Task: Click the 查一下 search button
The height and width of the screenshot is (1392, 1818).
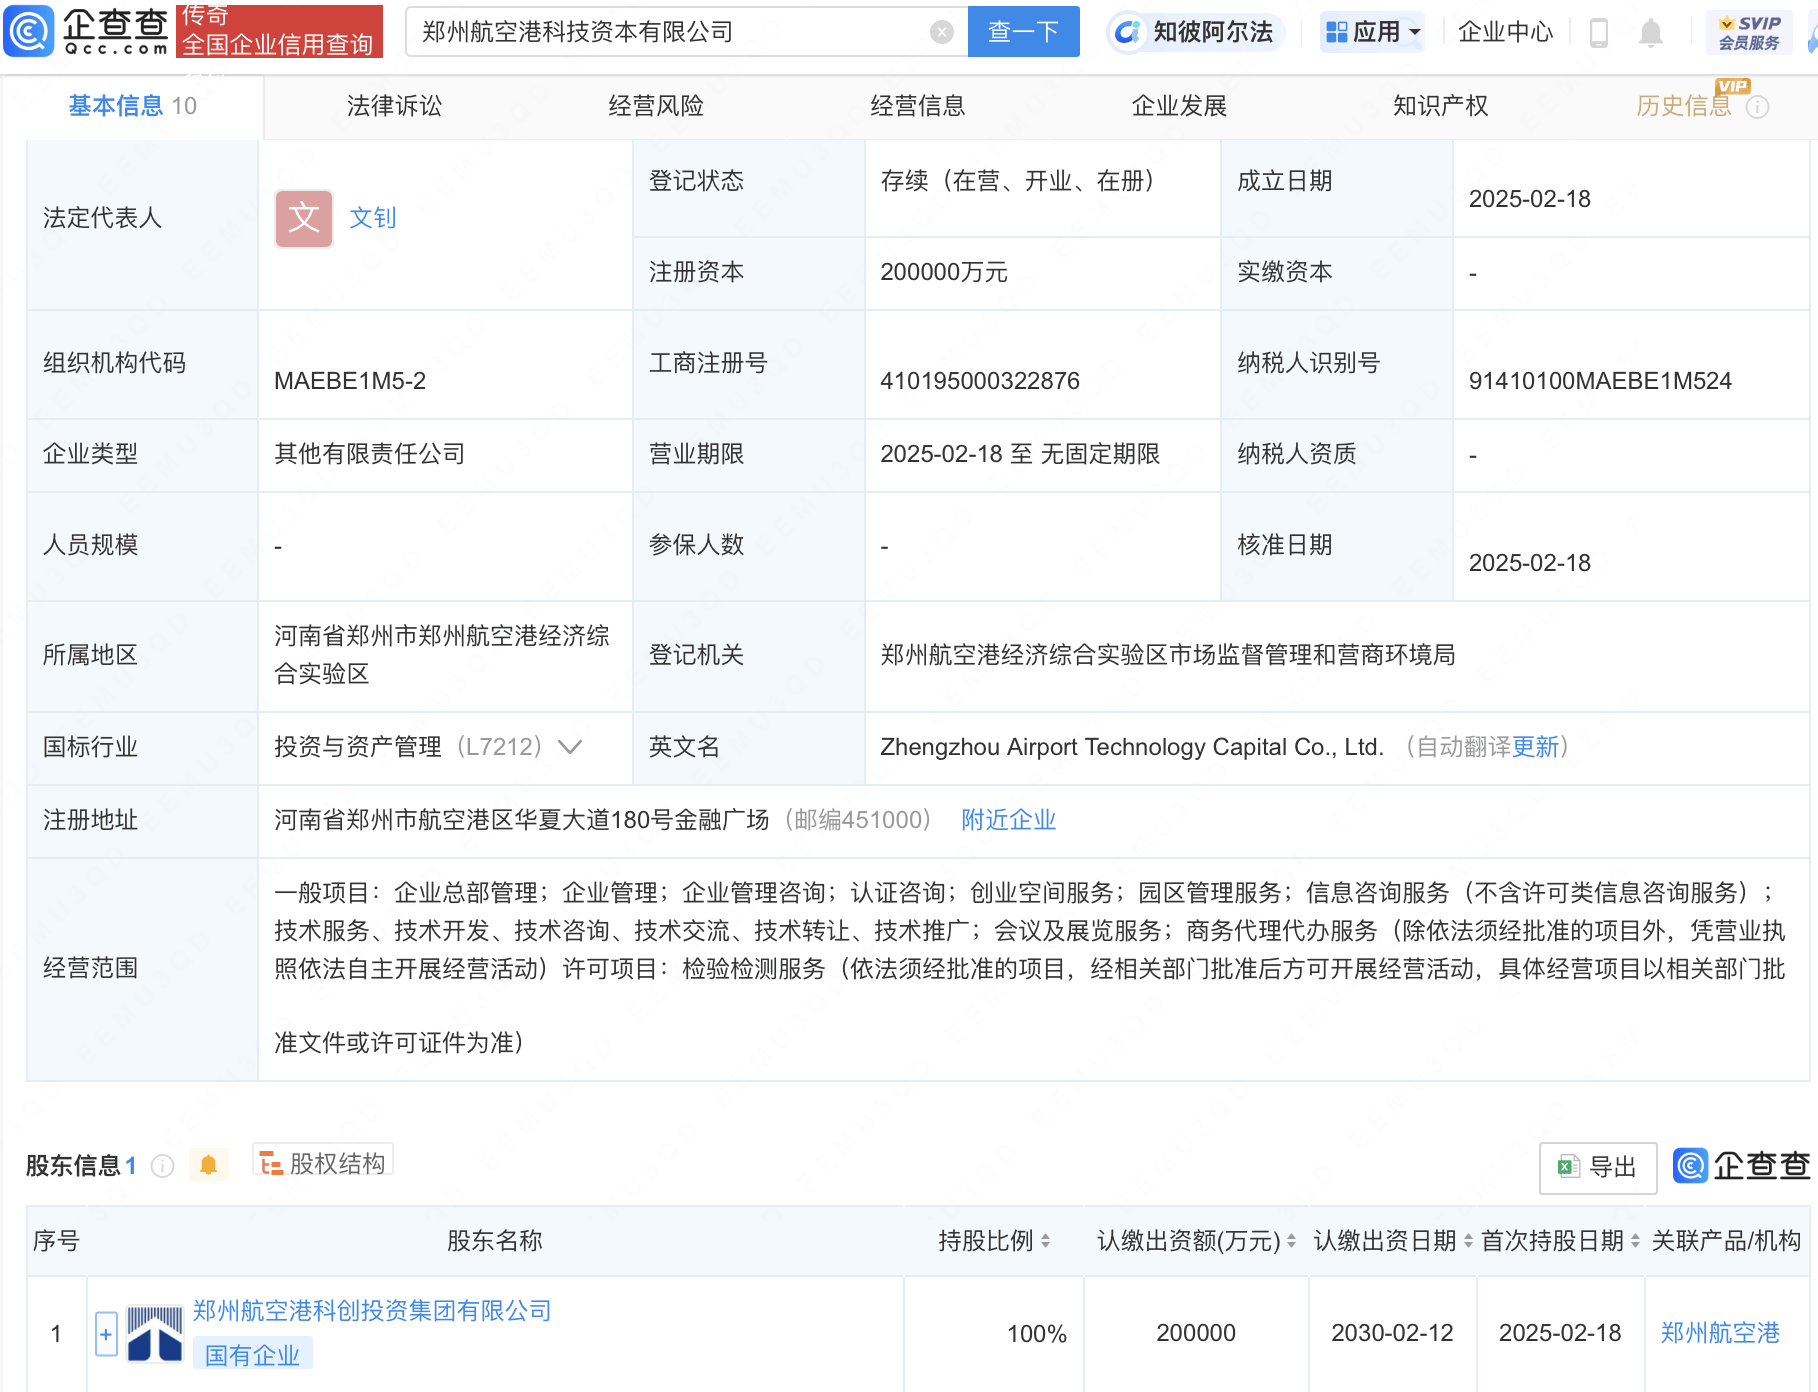Action: [x=1022, y=31]
